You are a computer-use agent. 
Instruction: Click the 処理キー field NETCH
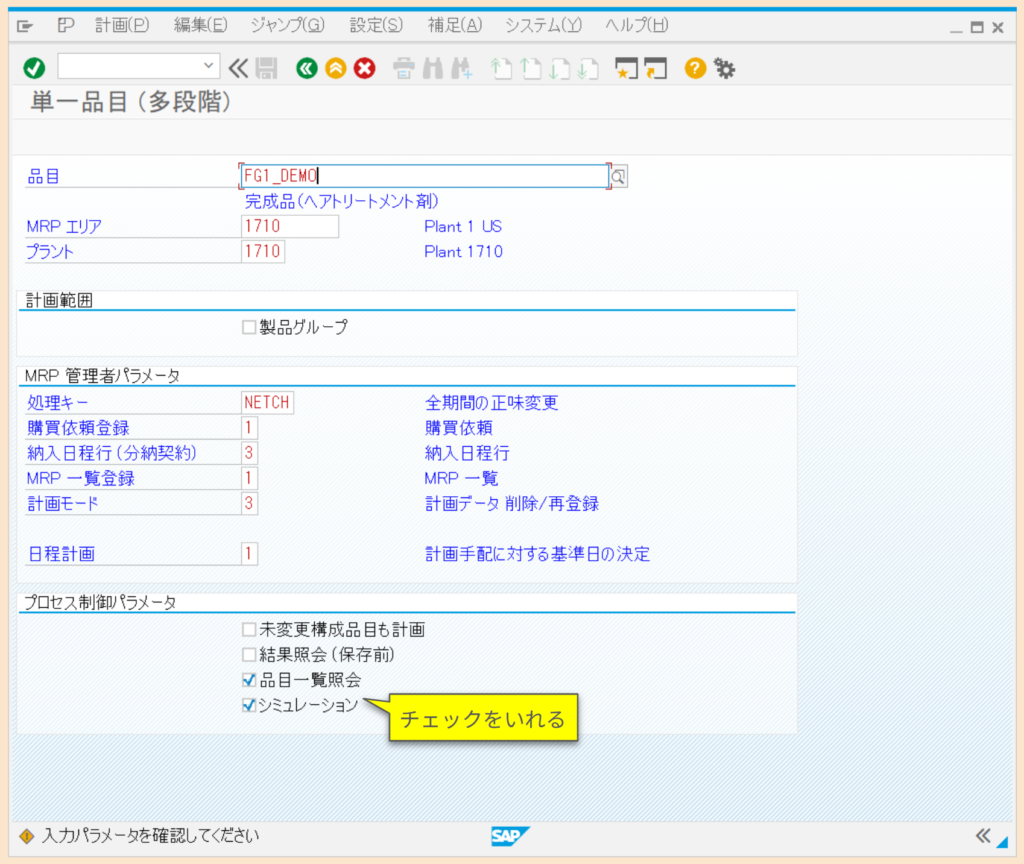pyautogui.click(x=267, y=402)
